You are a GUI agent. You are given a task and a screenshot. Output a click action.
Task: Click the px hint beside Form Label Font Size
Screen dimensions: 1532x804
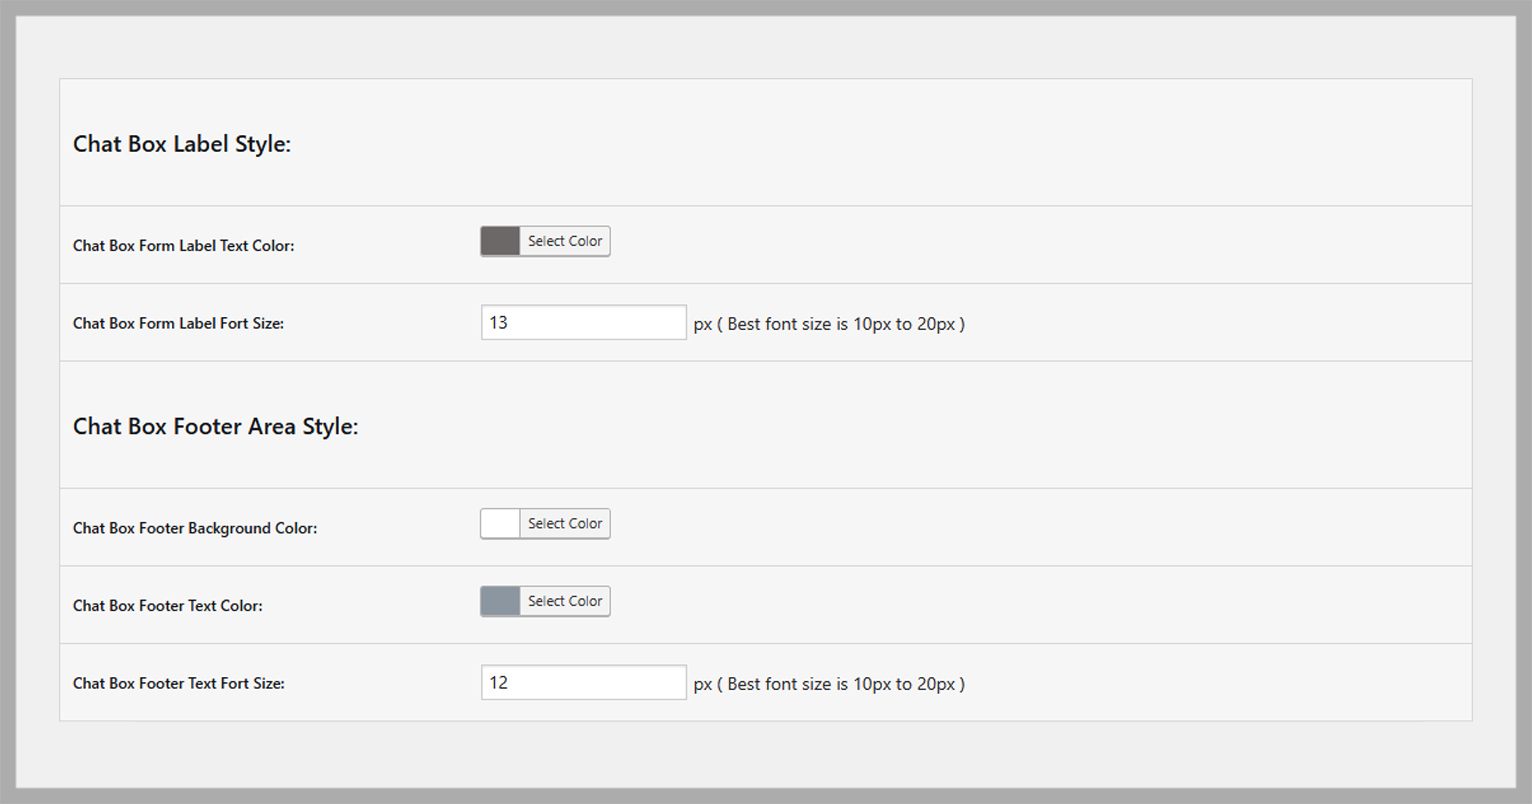point(829,324)
